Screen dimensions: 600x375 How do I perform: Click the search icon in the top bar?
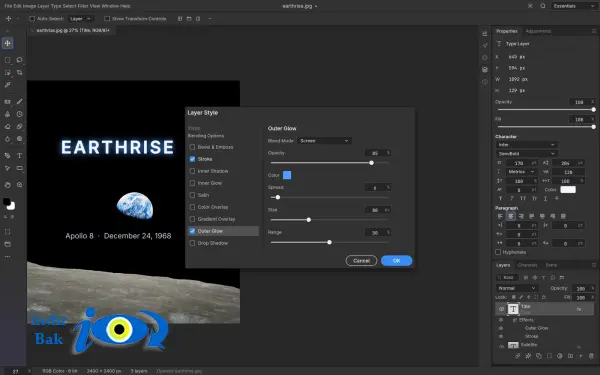543,6
